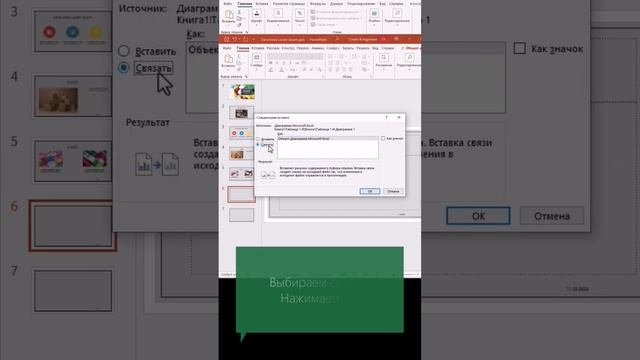Select the large blurred Связать radio button
This screenshot has width=640, height=360.
(124, 67)
